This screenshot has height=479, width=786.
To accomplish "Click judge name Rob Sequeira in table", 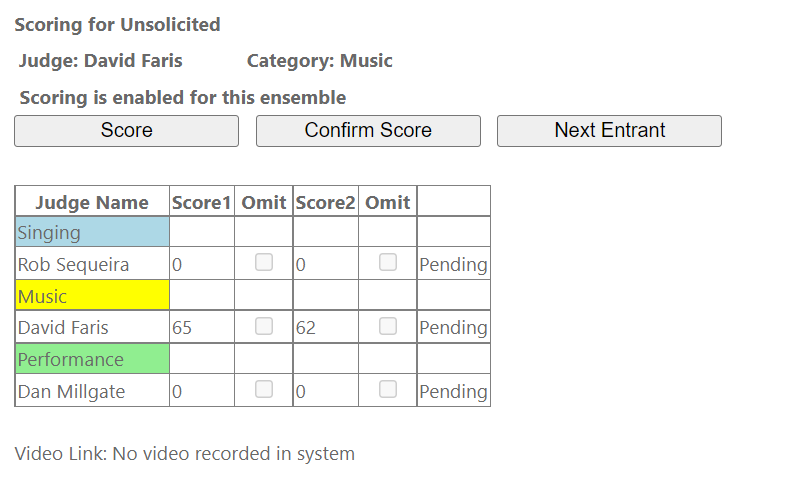I will pos(71,265).
